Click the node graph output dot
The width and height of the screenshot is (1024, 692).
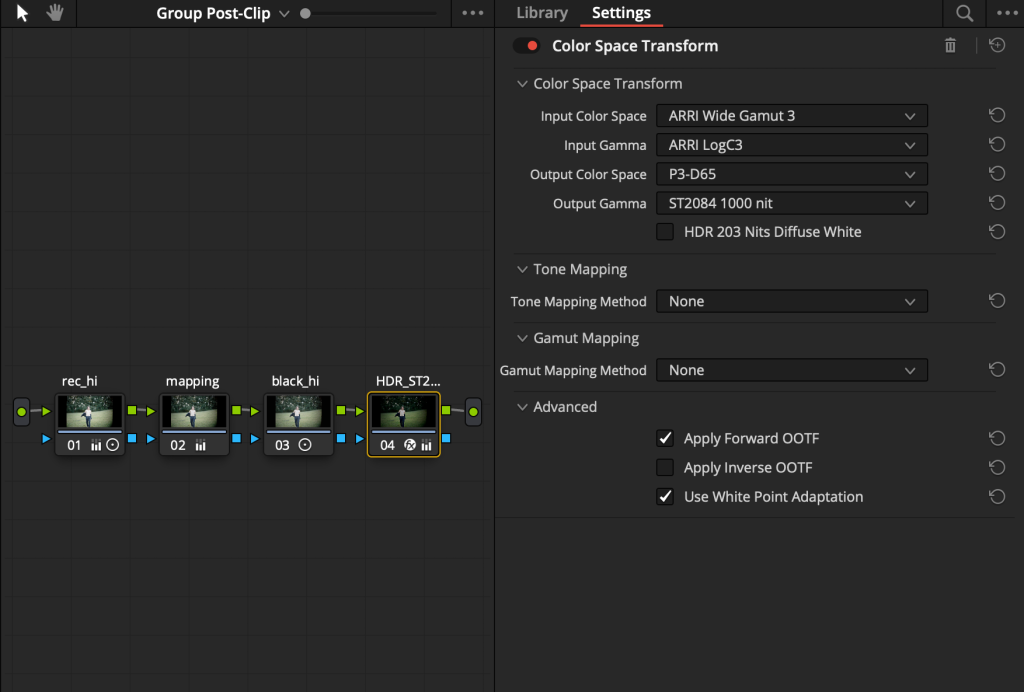point(473,412)
